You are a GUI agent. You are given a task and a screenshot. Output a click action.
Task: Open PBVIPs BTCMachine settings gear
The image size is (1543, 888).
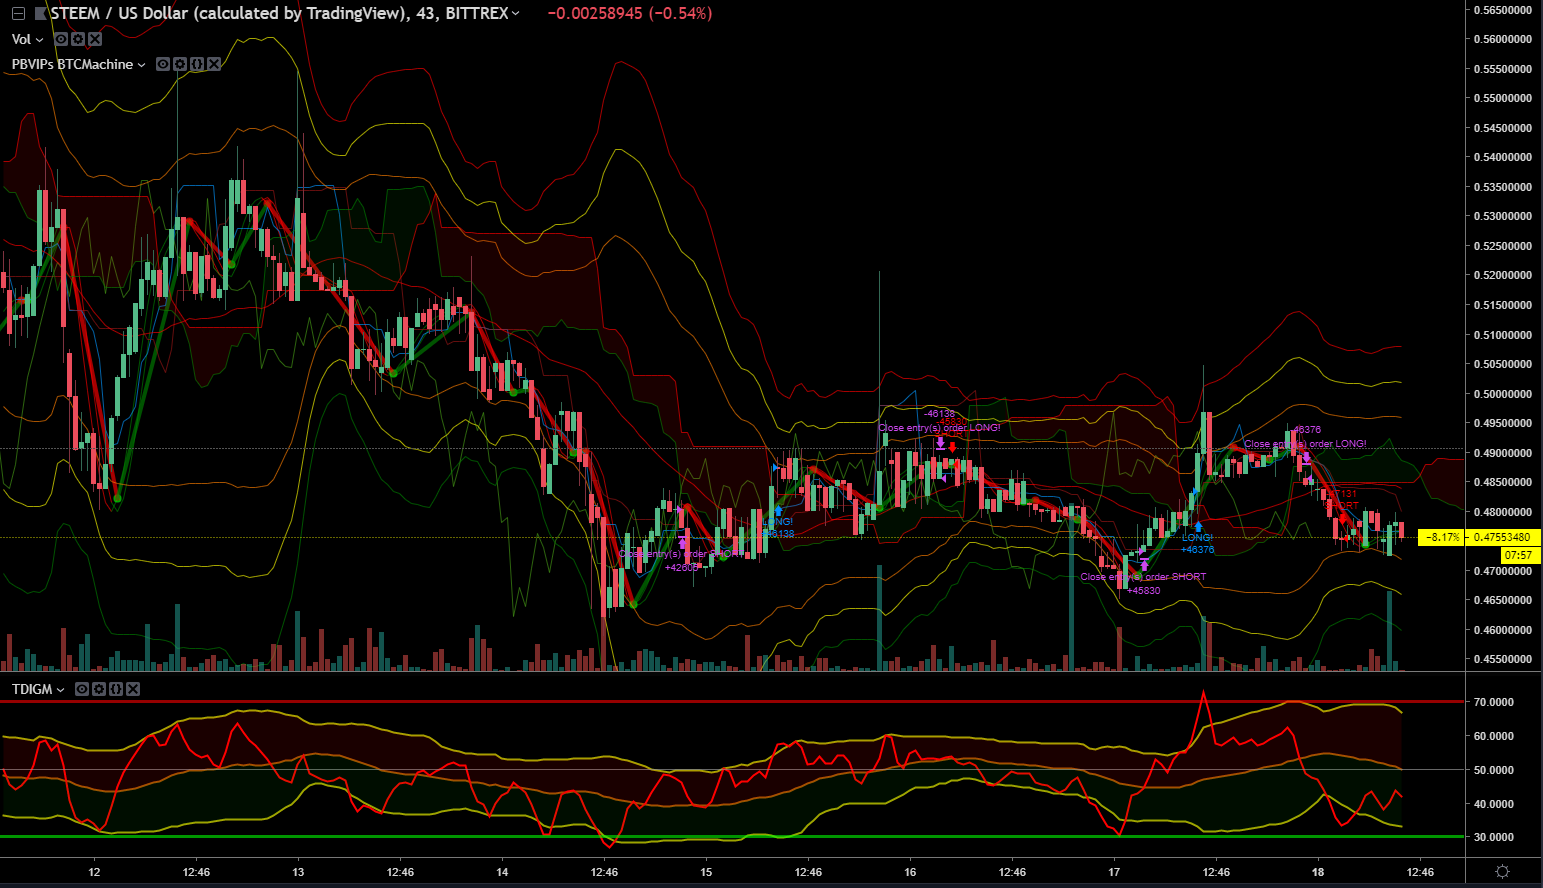pos(180,64)
